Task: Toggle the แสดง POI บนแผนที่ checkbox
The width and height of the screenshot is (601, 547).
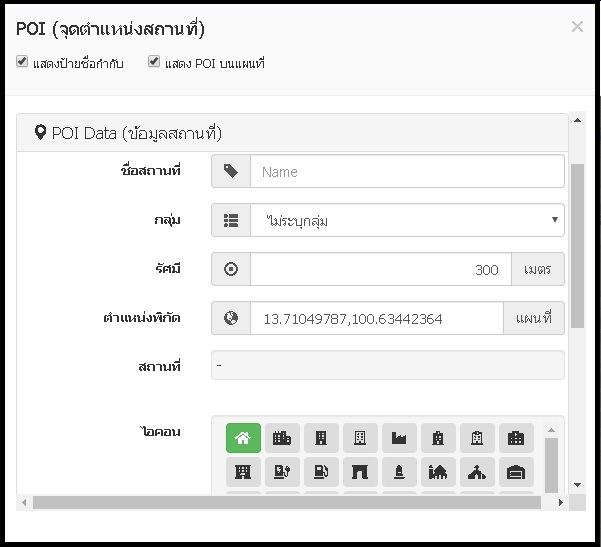Action: (x=154, y=61)
